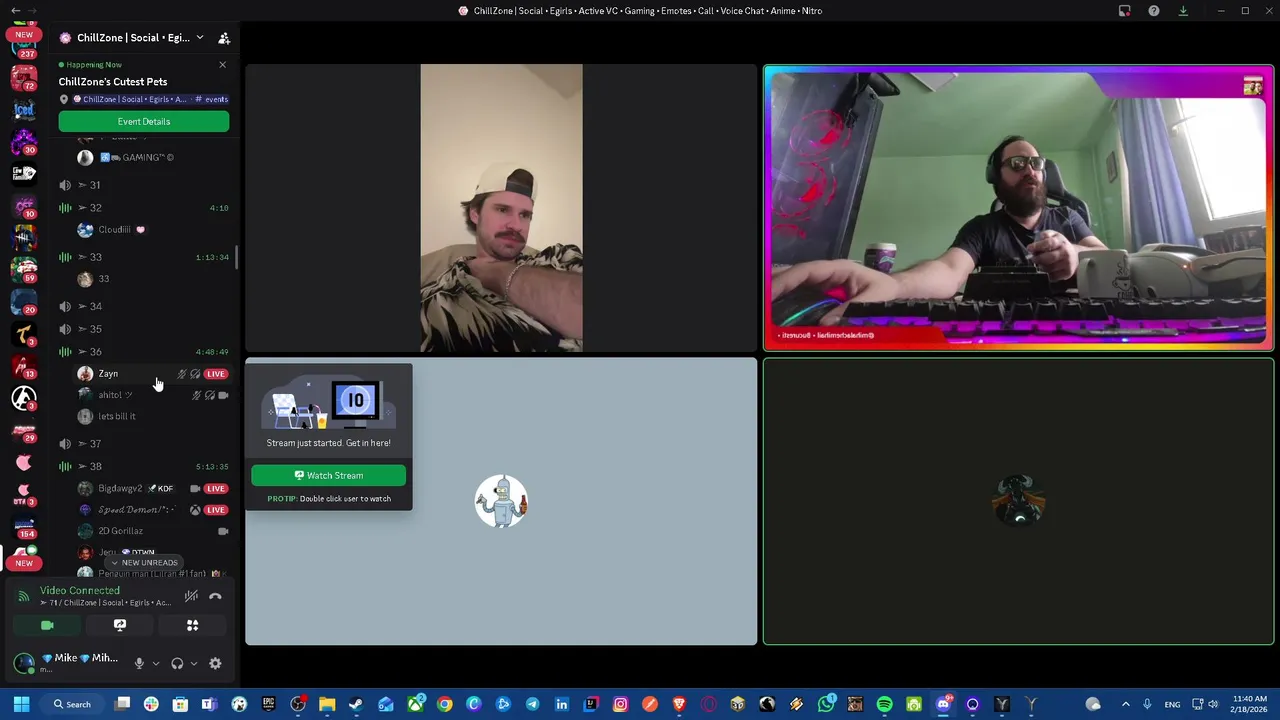Mute the microphone
The height and width of the screenshot is (720, 1280).
tap(139, 663)
